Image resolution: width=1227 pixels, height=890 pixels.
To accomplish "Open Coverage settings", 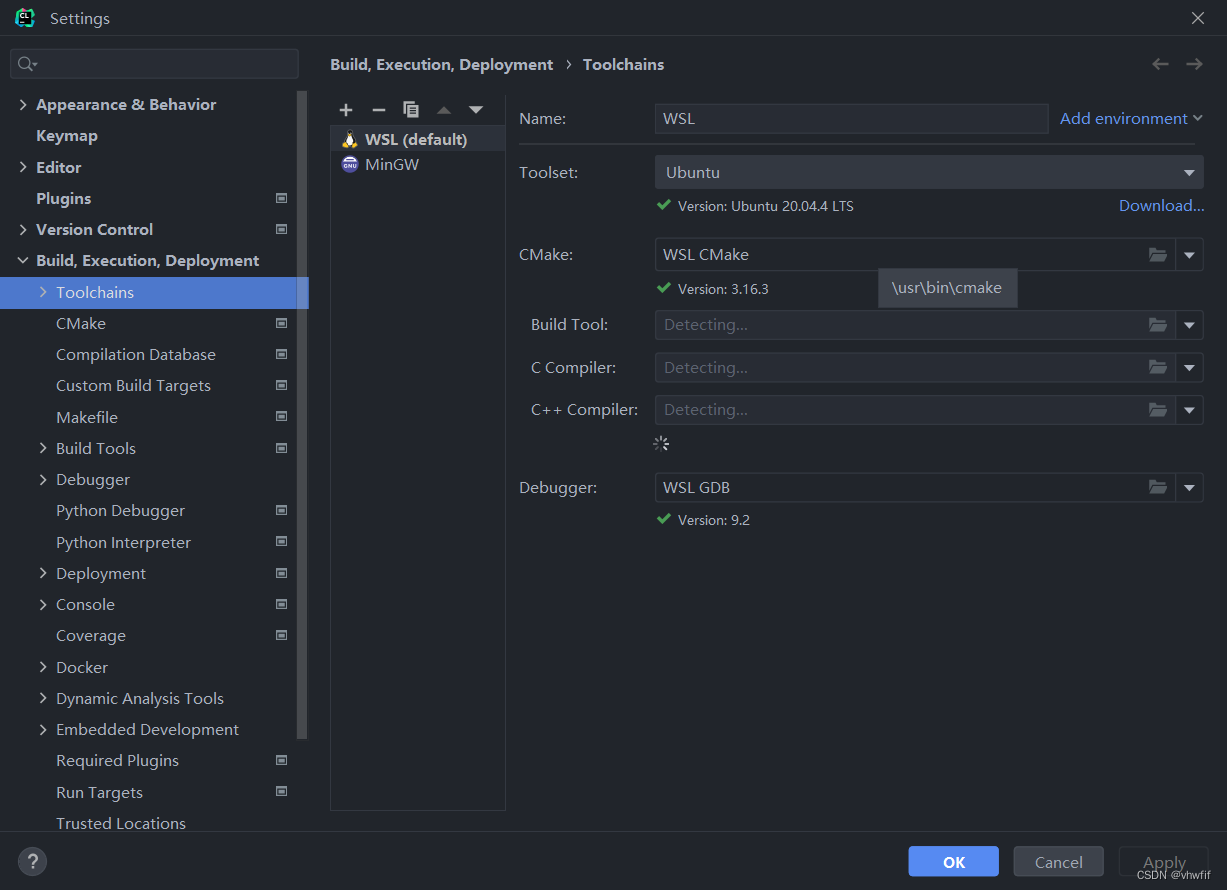I will point(91,636).
